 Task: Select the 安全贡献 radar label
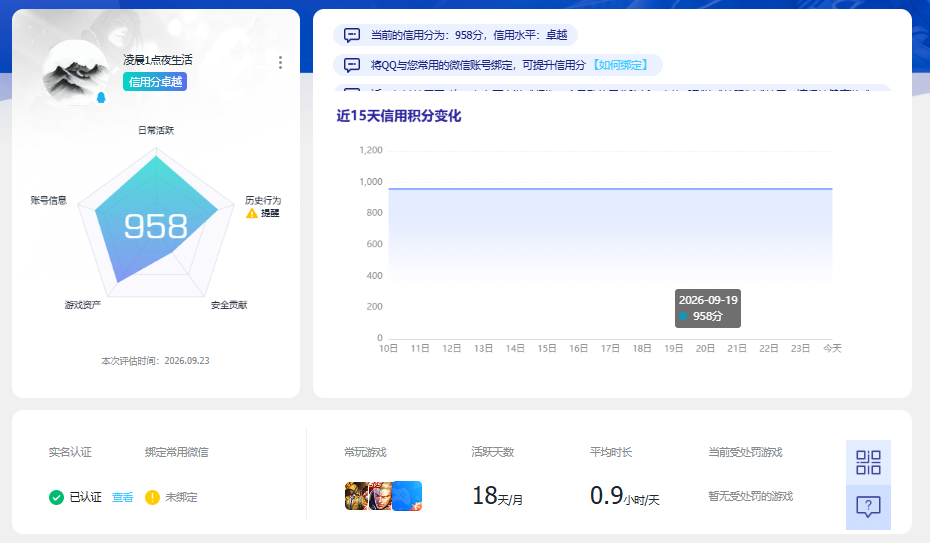click(x=229, y=305)
